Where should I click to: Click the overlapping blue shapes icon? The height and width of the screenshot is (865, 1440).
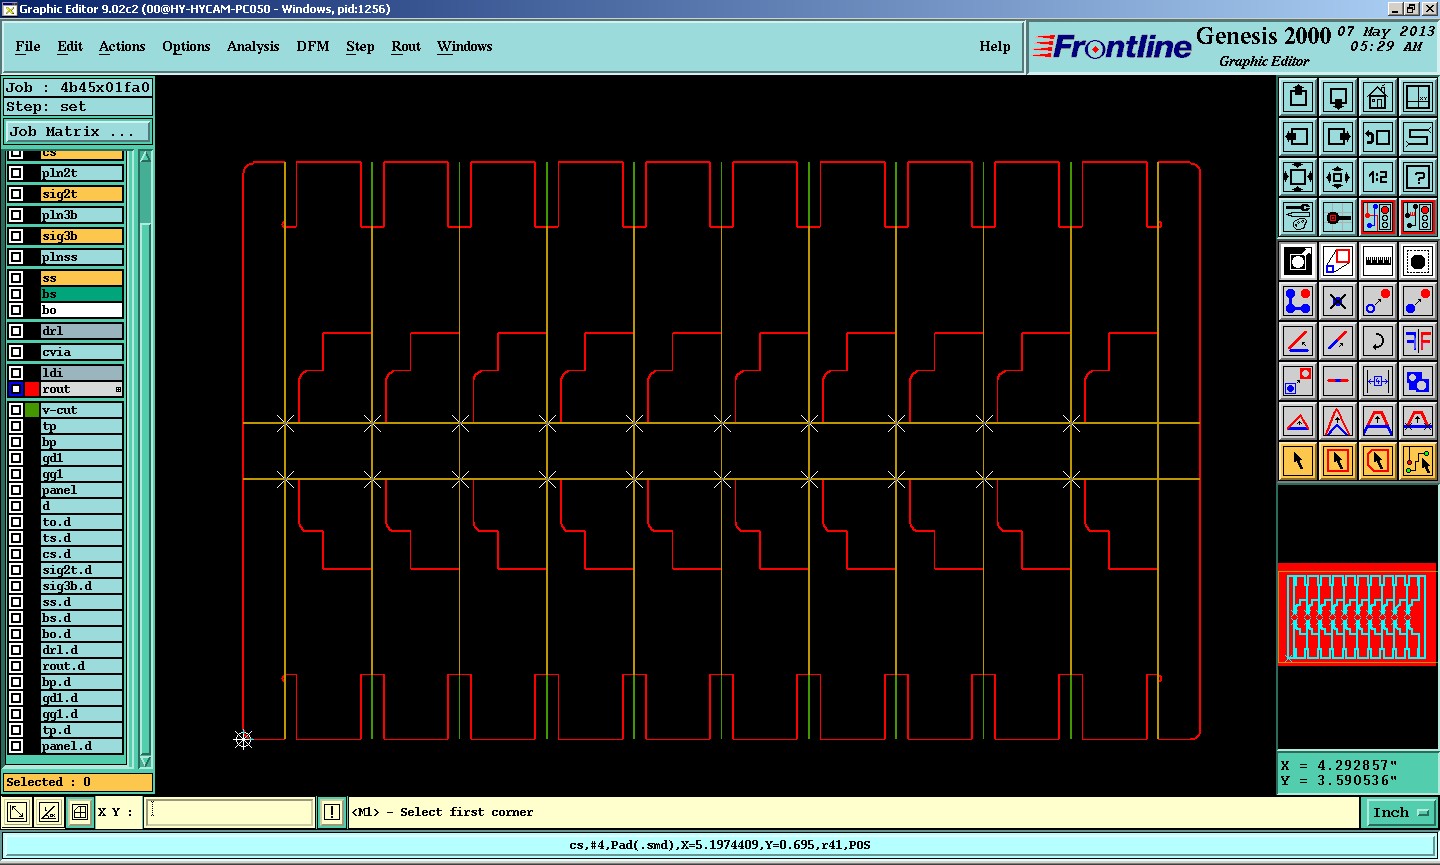pyautogui.click(x=1418, y=381)
